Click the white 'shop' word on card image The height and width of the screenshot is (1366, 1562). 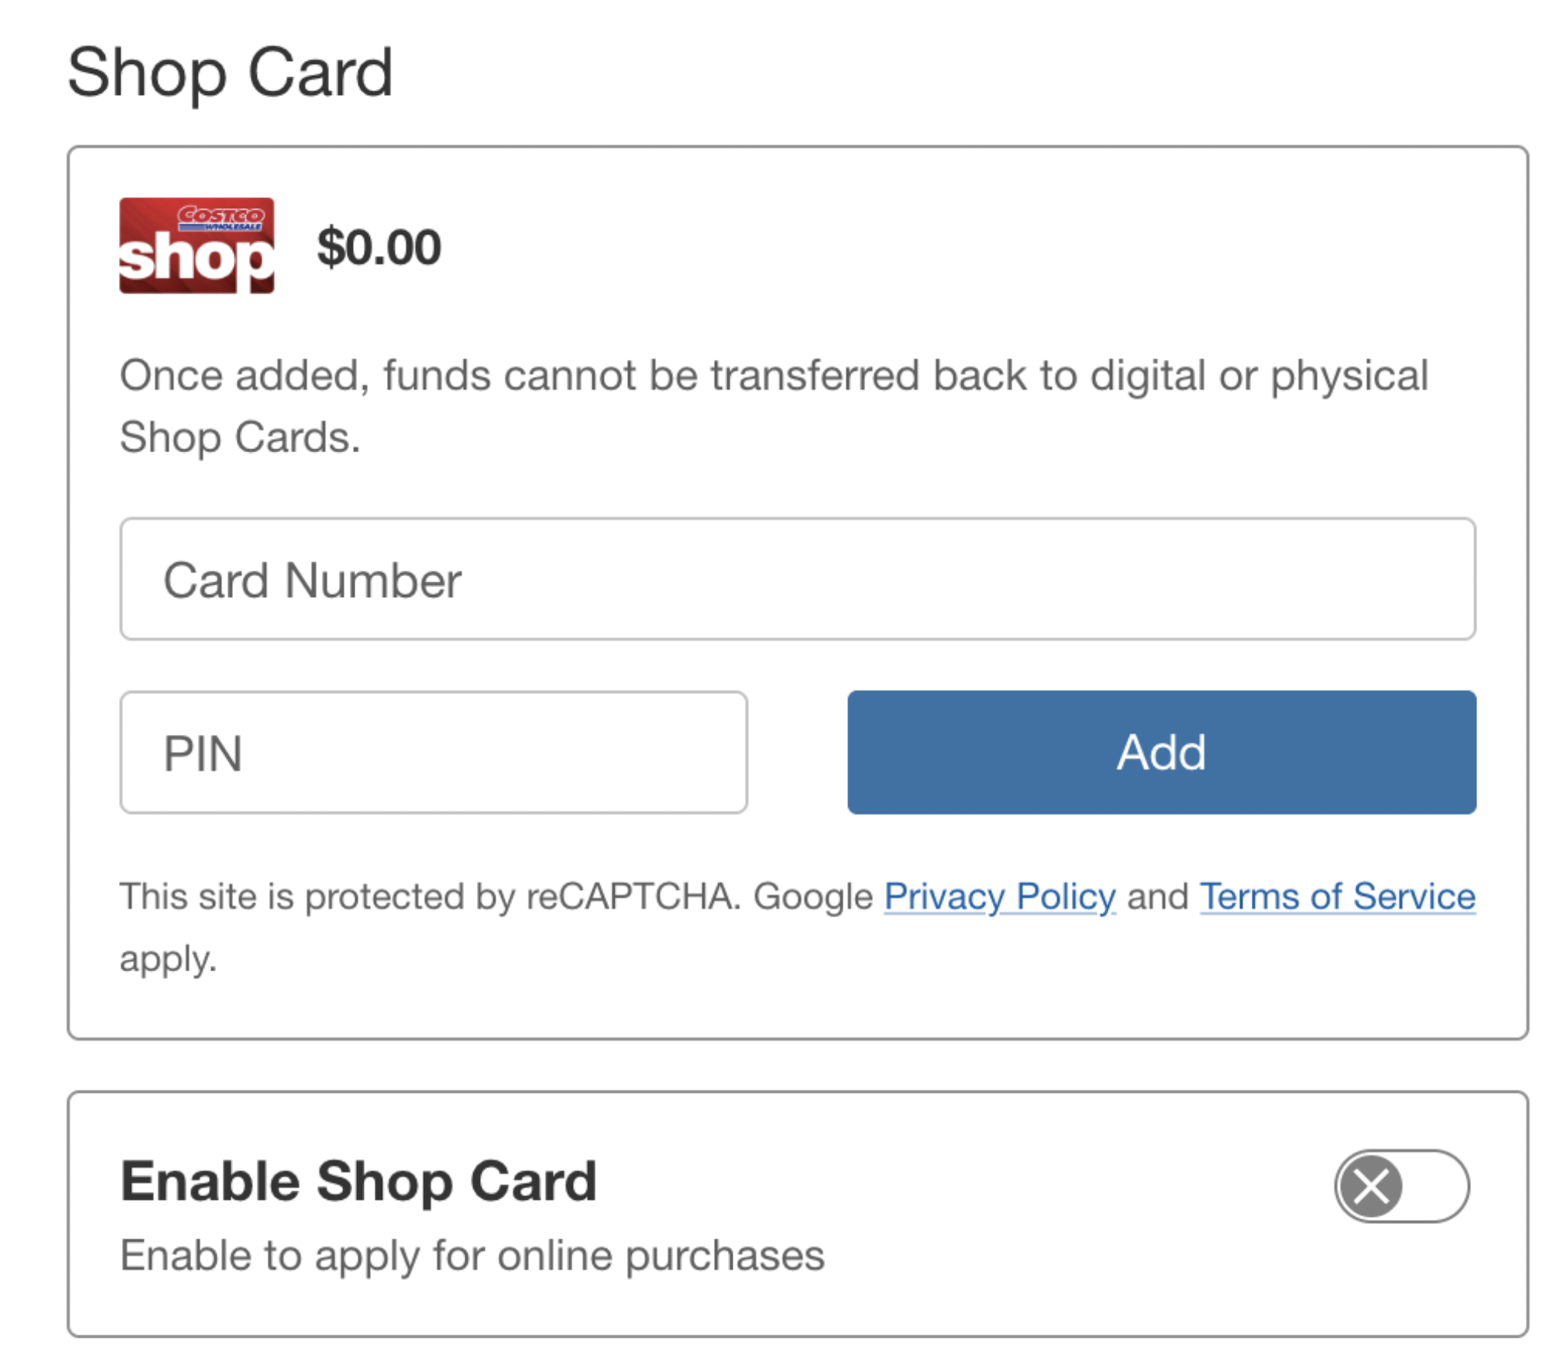pyautogui.click(x=194, y=260)
